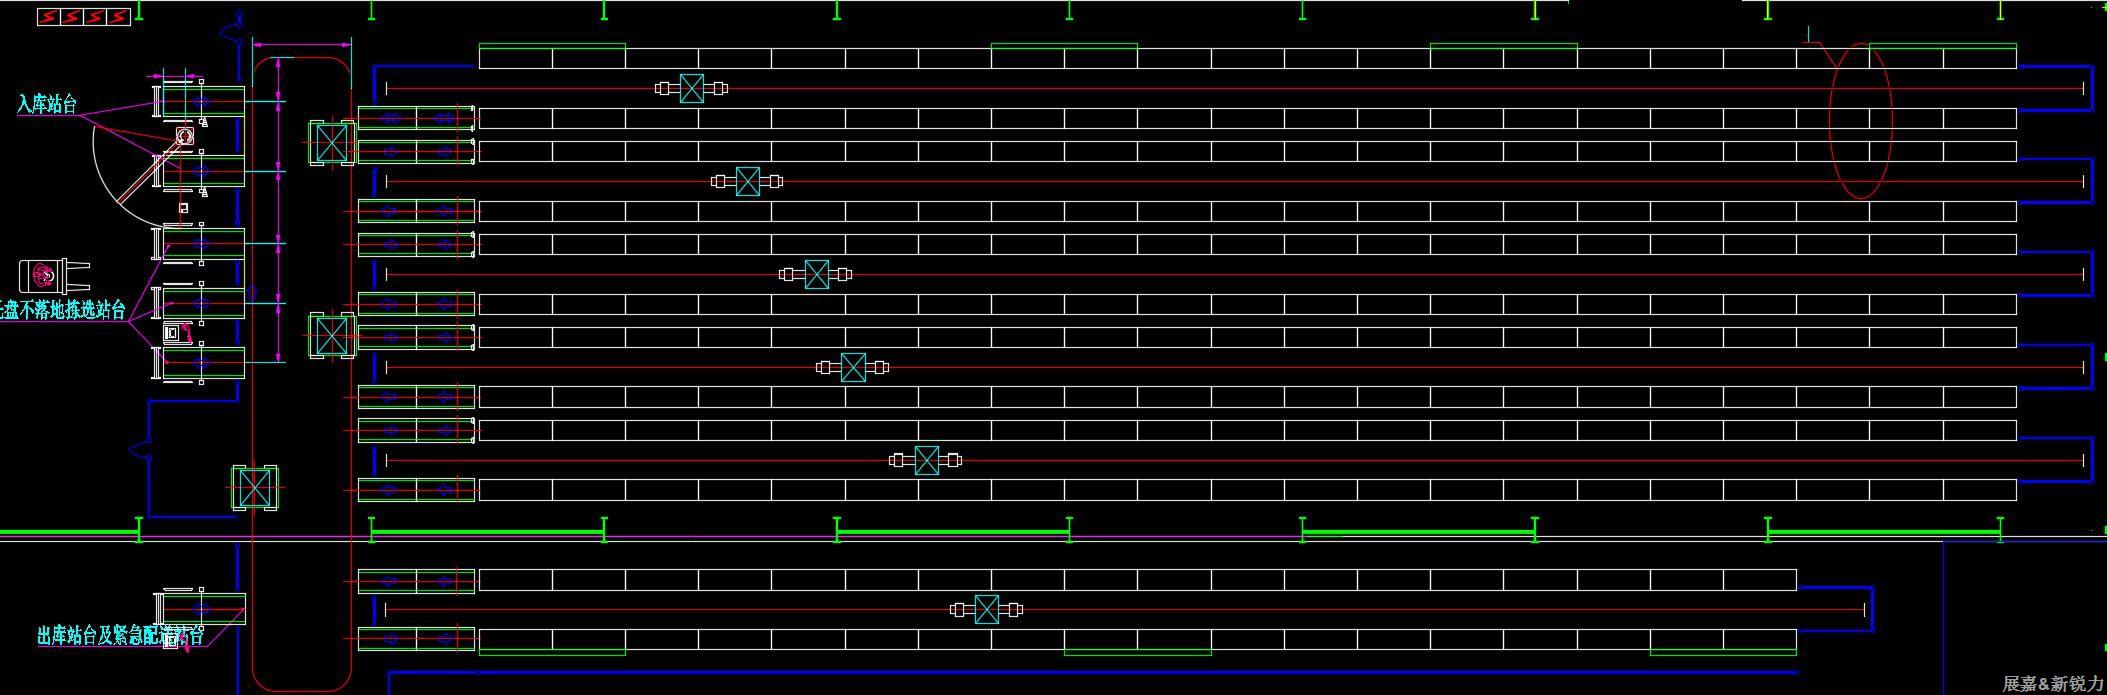The height and width of the screenshot is (695, 2107).
Task: Select the lowest shuttle car on the loop's left side
Action: (x=255, y=488)
